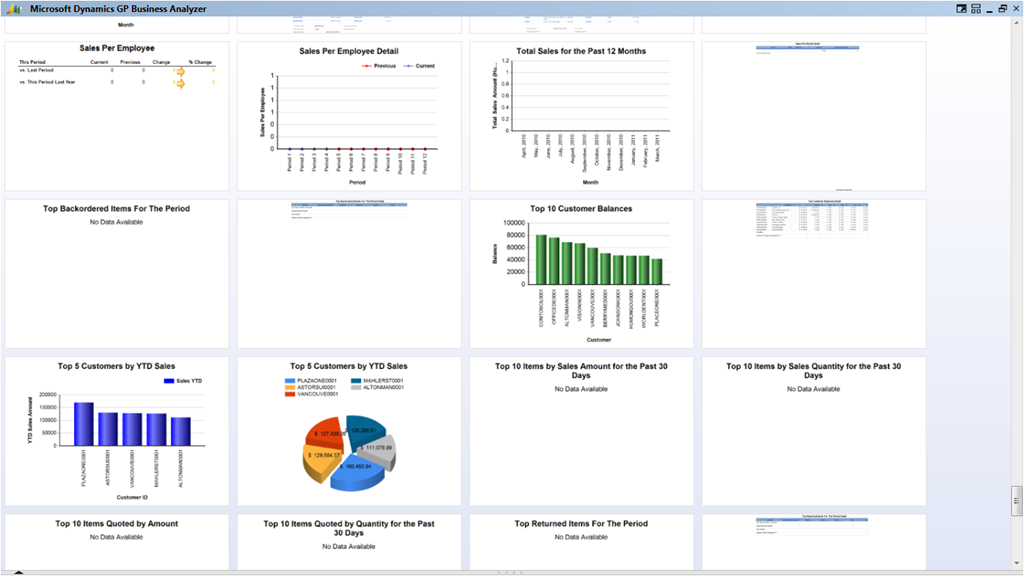
Task: Click the VANCOUVE0001 bar in YTD Sales chart
Action: [132, 430]
